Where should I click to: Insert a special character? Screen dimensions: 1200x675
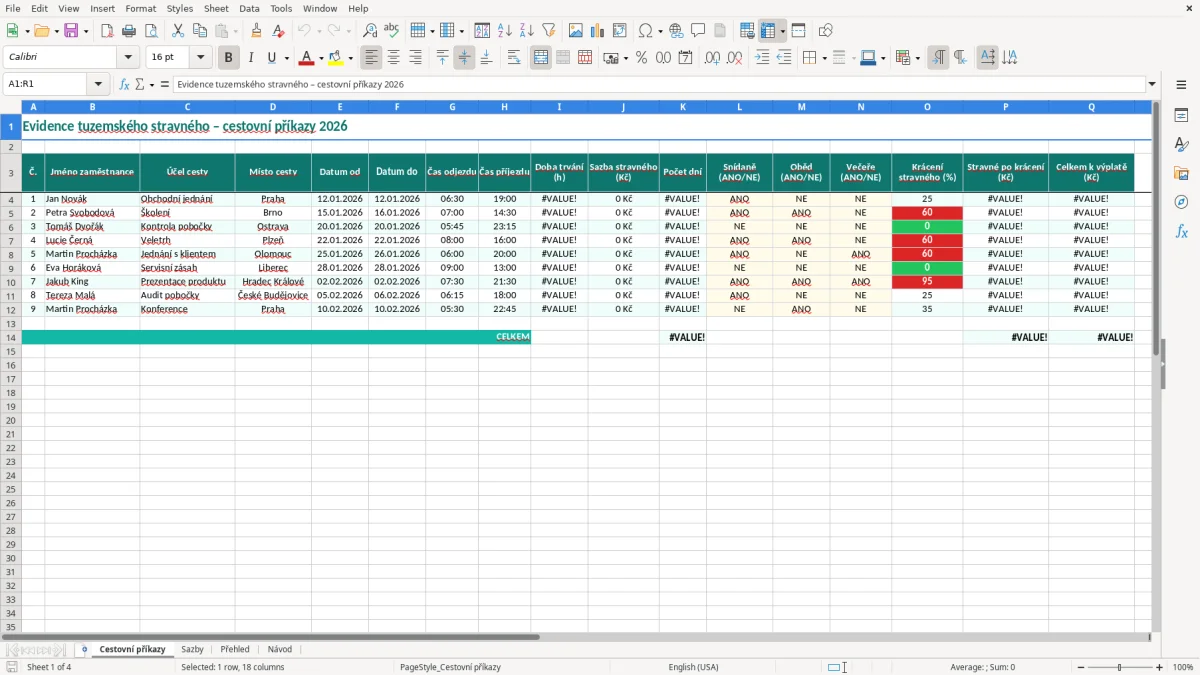point(645,31)
